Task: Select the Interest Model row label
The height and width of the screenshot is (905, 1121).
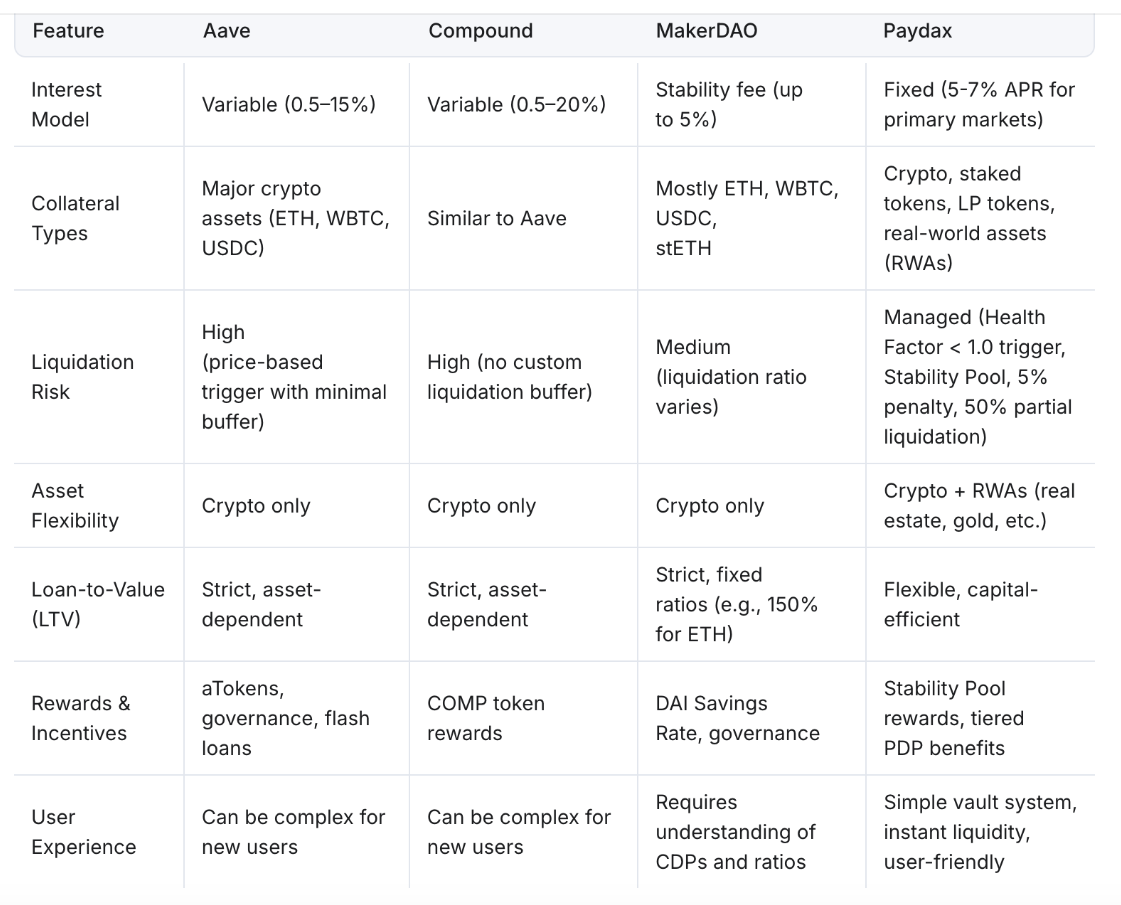Action: (66, 104)
